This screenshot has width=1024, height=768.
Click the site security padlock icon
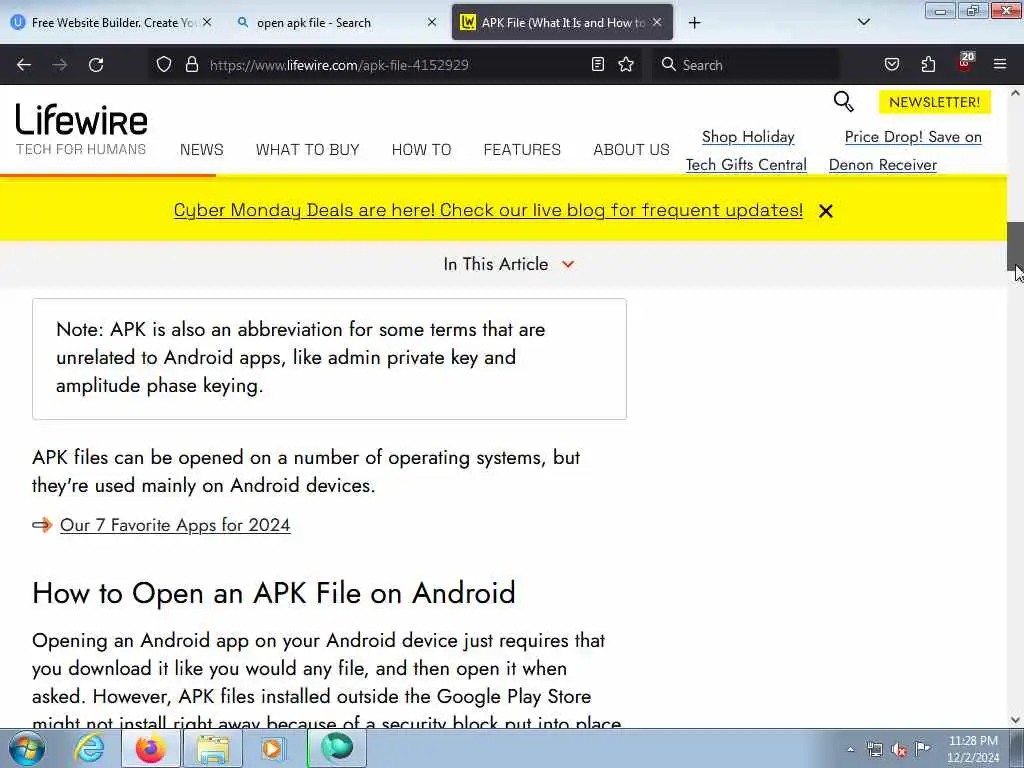point(191,64)
